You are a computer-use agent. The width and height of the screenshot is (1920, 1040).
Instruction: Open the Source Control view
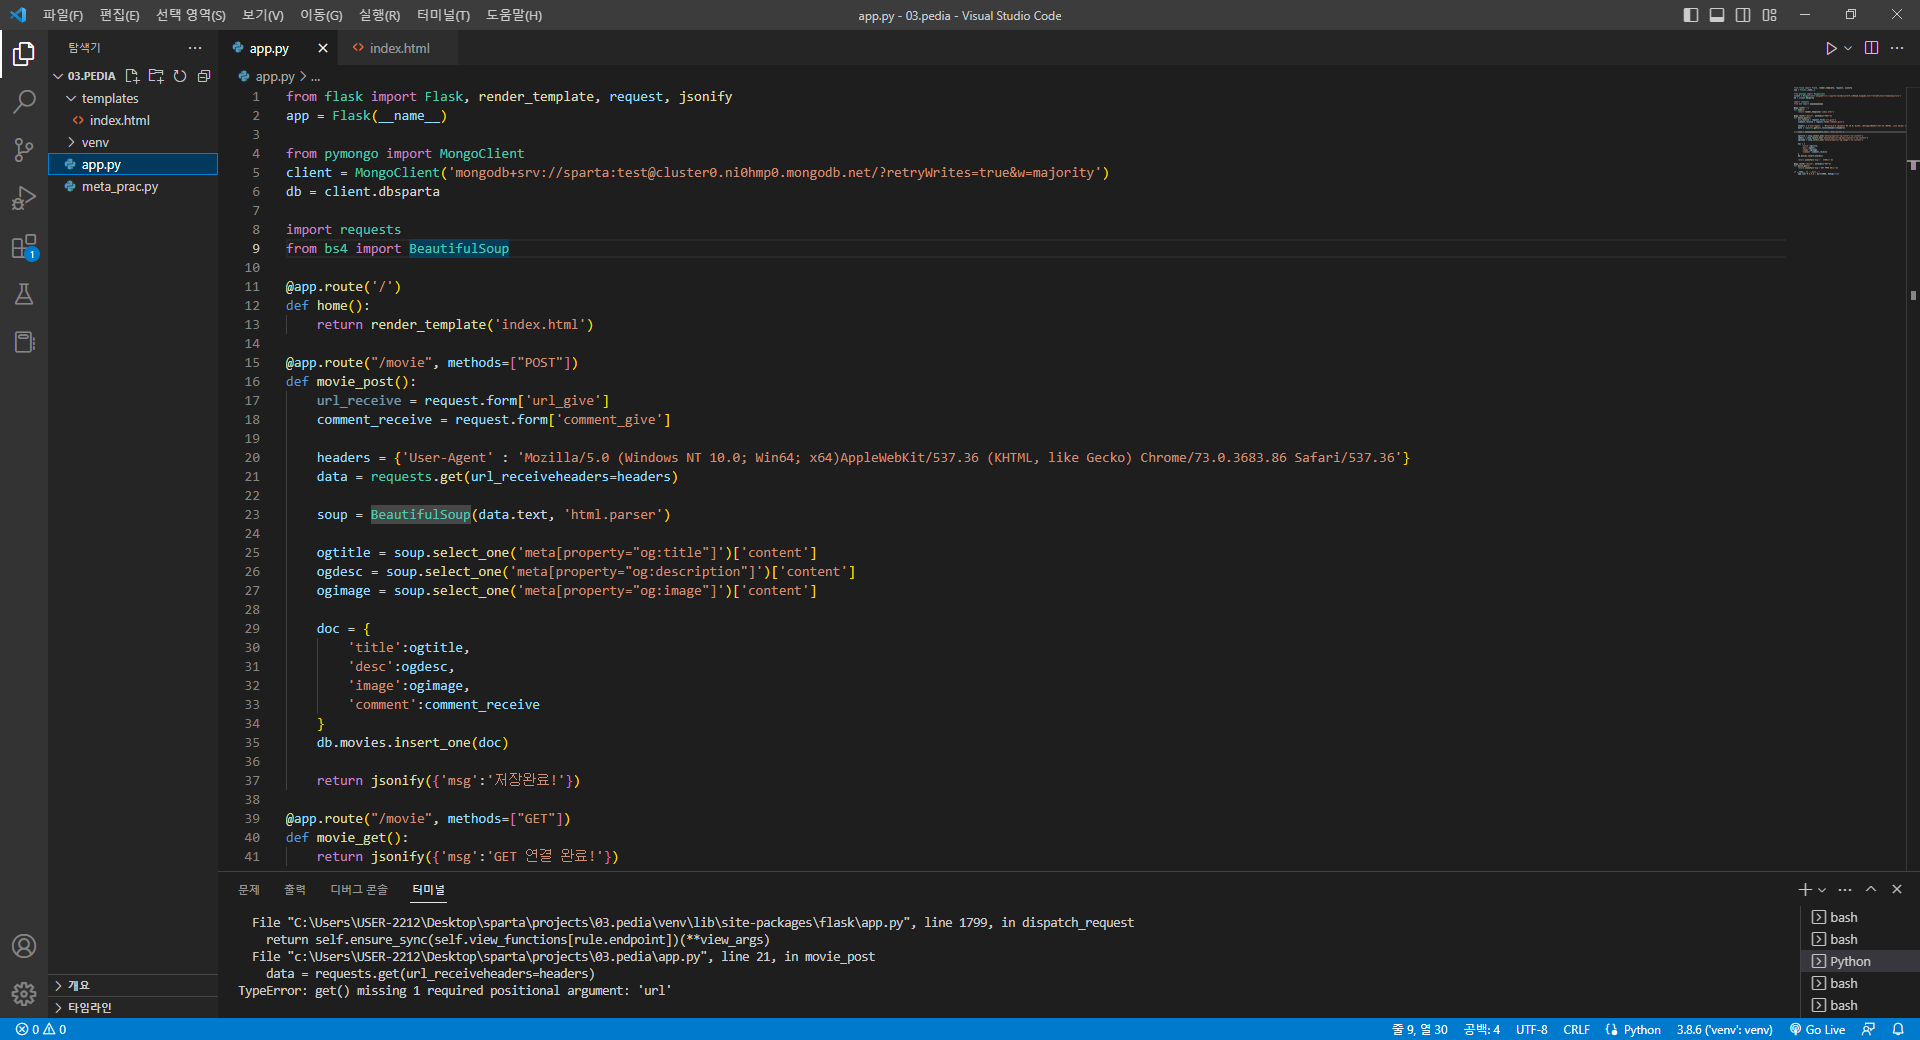pos(24,150)
